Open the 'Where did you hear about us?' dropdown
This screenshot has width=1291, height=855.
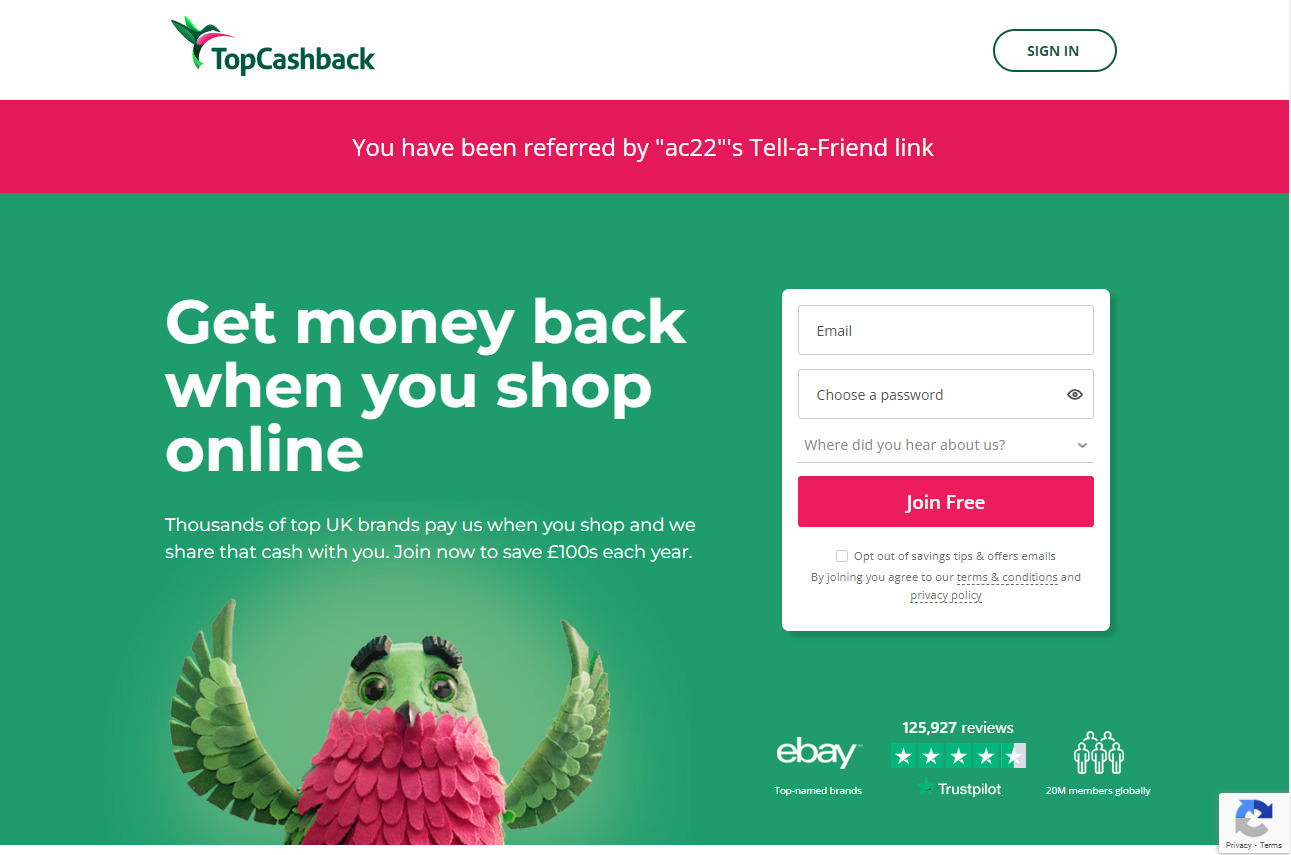pos(946,445)
